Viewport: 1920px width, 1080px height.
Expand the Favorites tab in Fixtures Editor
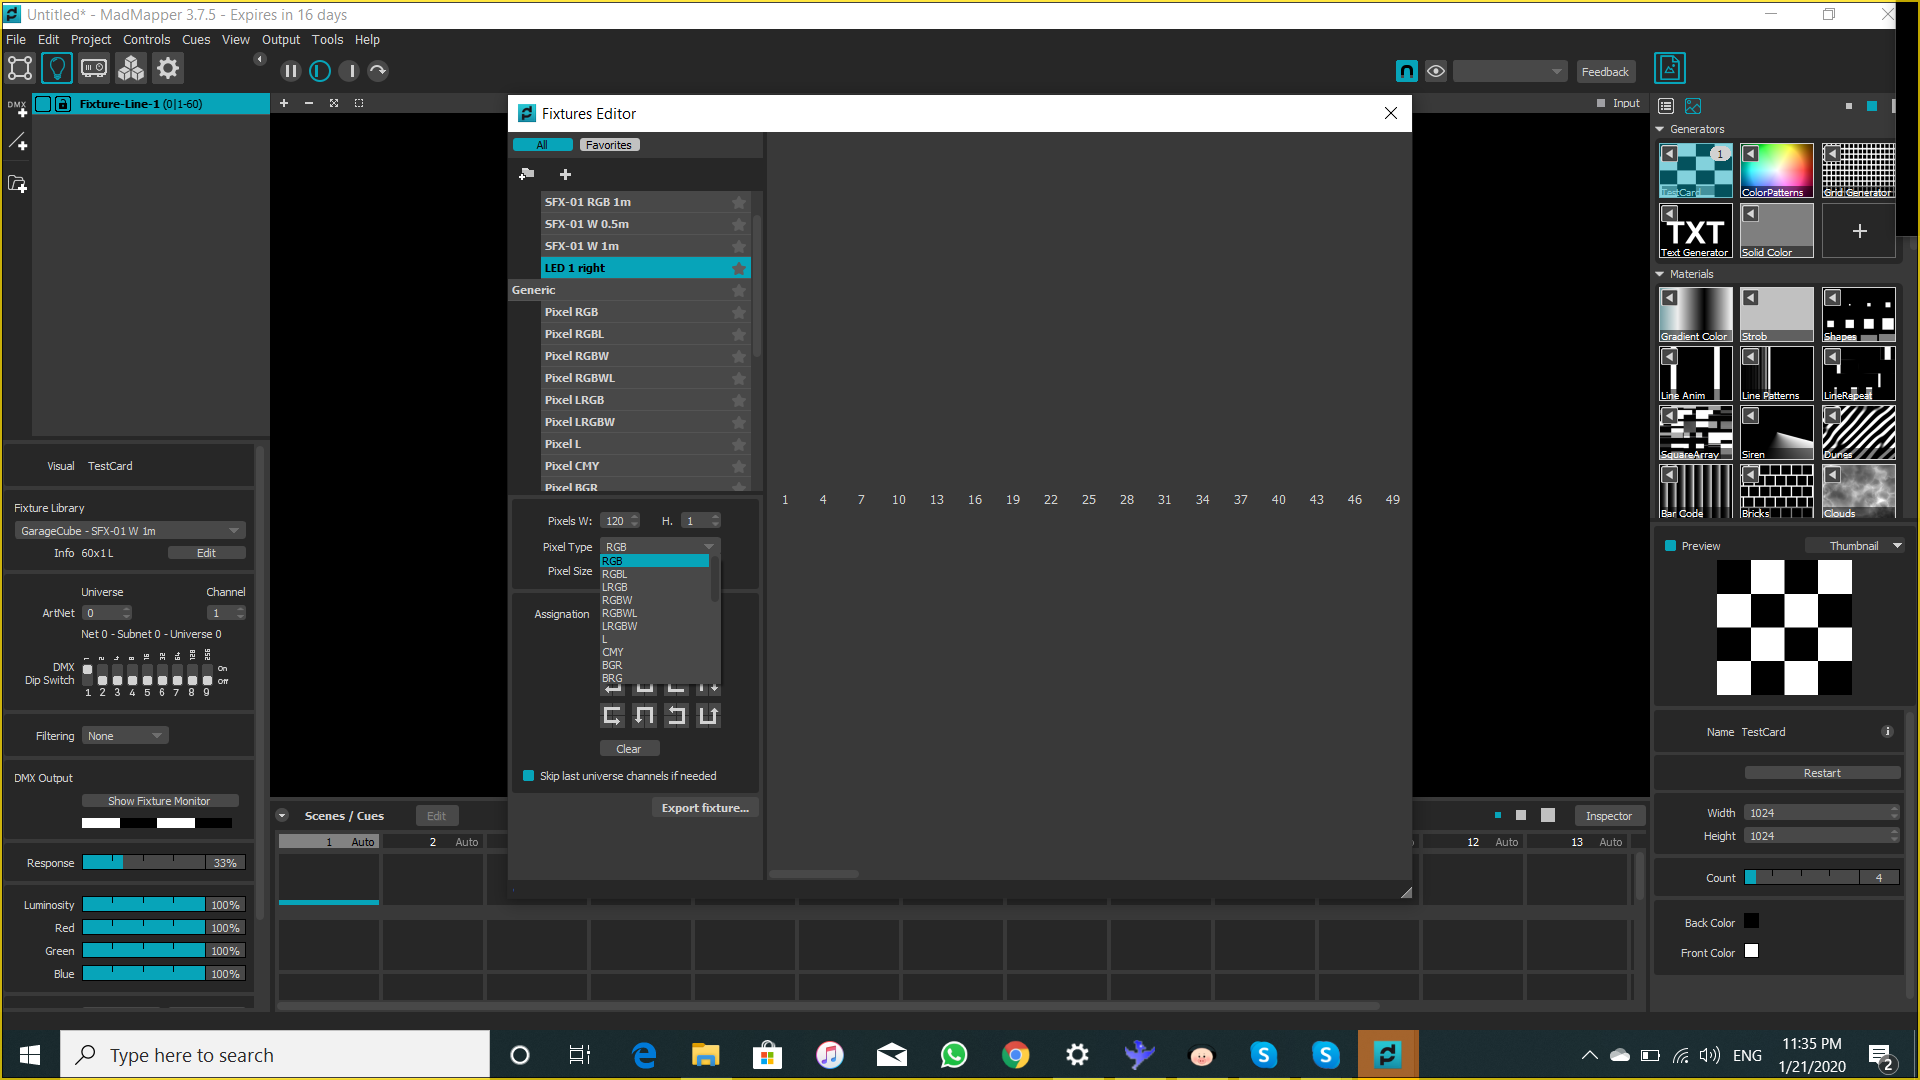pyautogui.click(x=608, y=145)
